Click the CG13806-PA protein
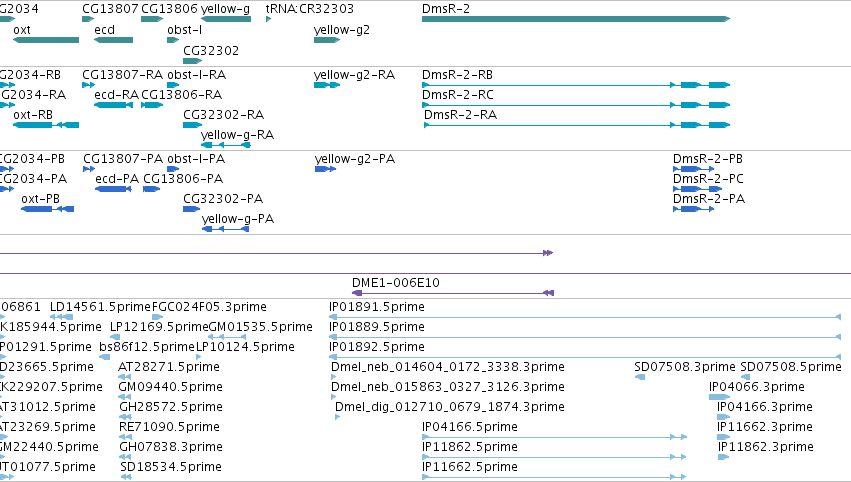 151,189
